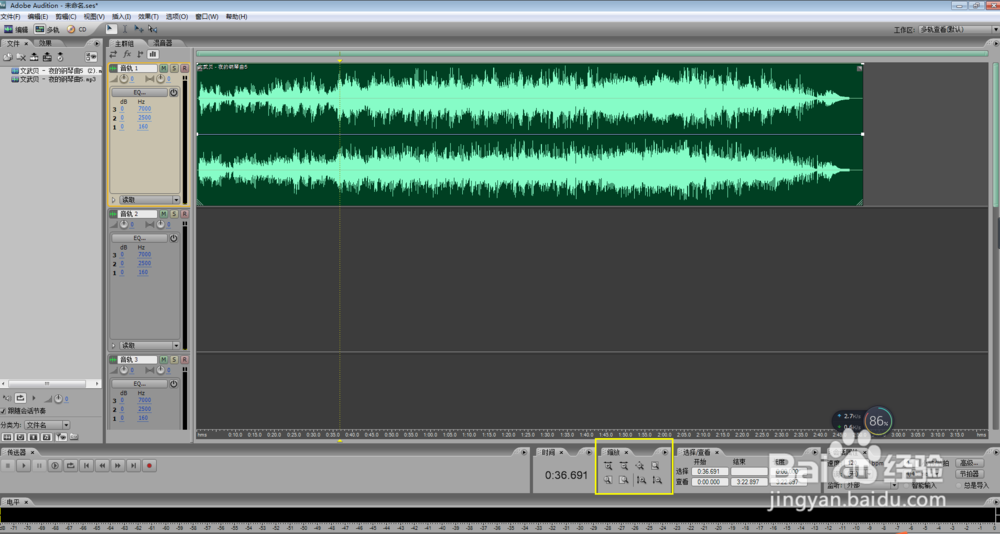Click Import File icon in Files panel
The image size is (1000, 534).
pyautogui.click(x=8, y=57)
